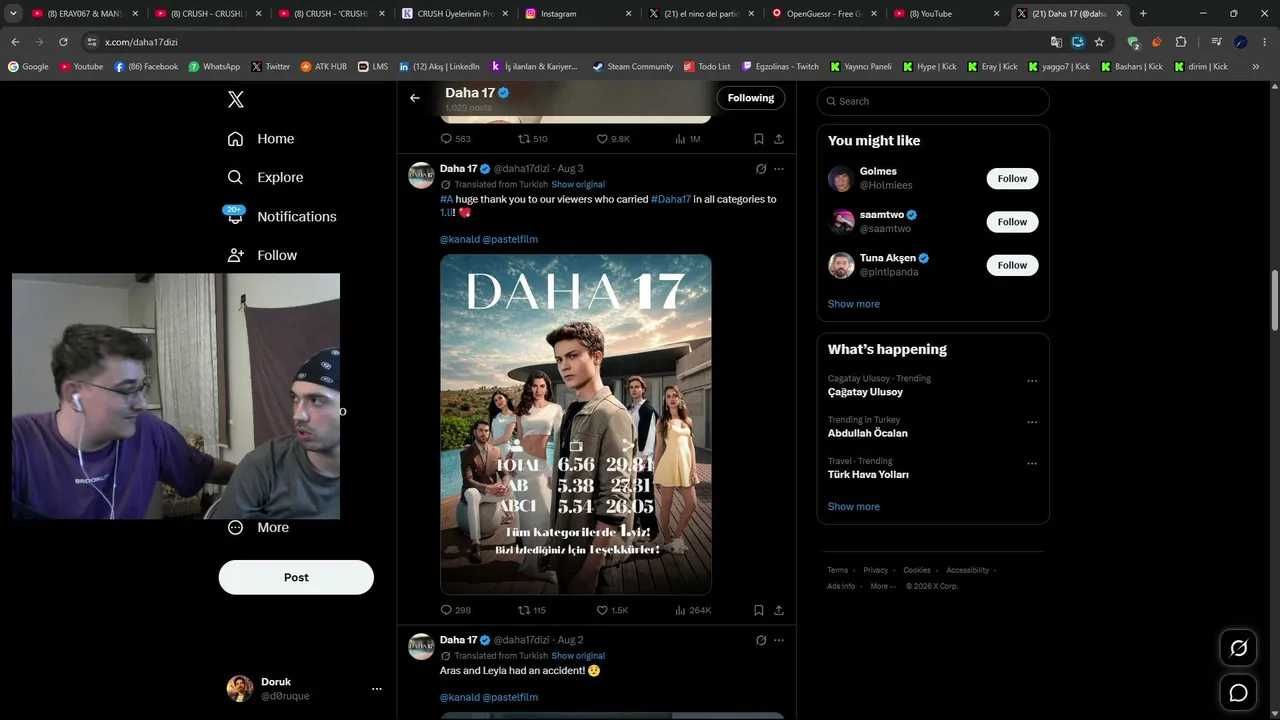Image resolution: width=1280 pixels, height=720 pixels.
Task: Open Explore in the X sidebar
Action: 265,177
